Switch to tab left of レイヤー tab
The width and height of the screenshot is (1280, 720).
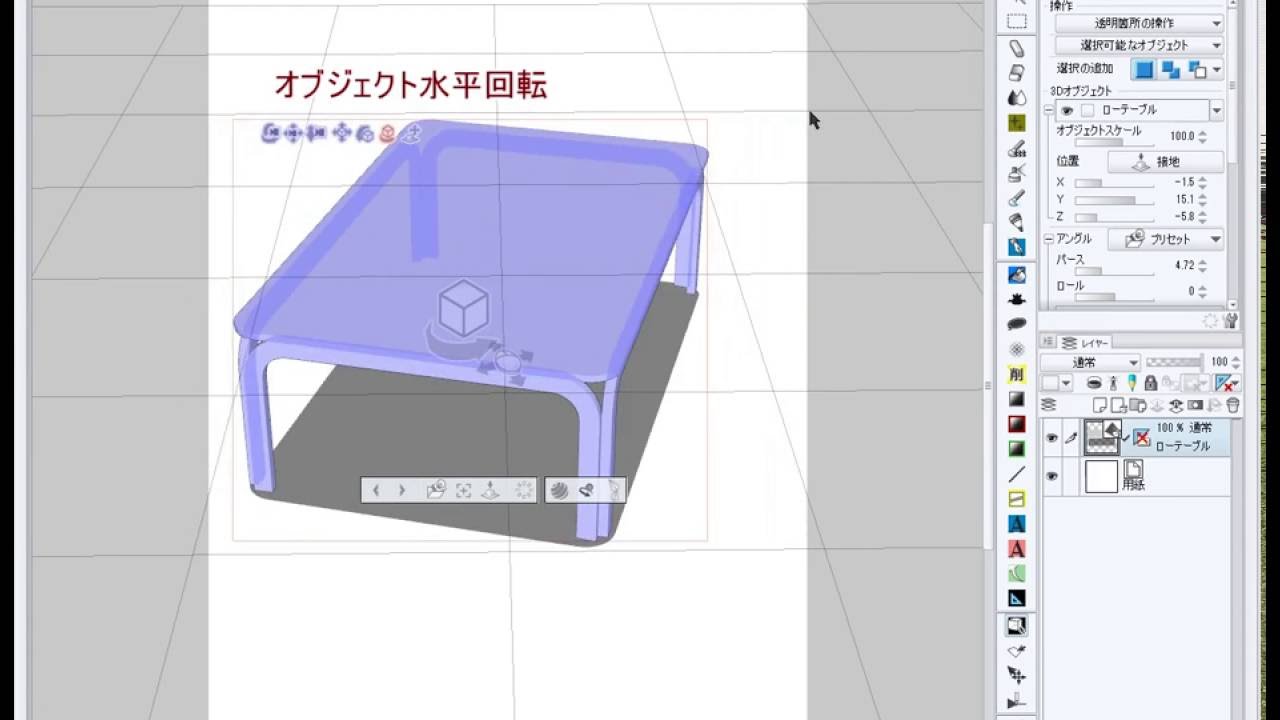1050,342
